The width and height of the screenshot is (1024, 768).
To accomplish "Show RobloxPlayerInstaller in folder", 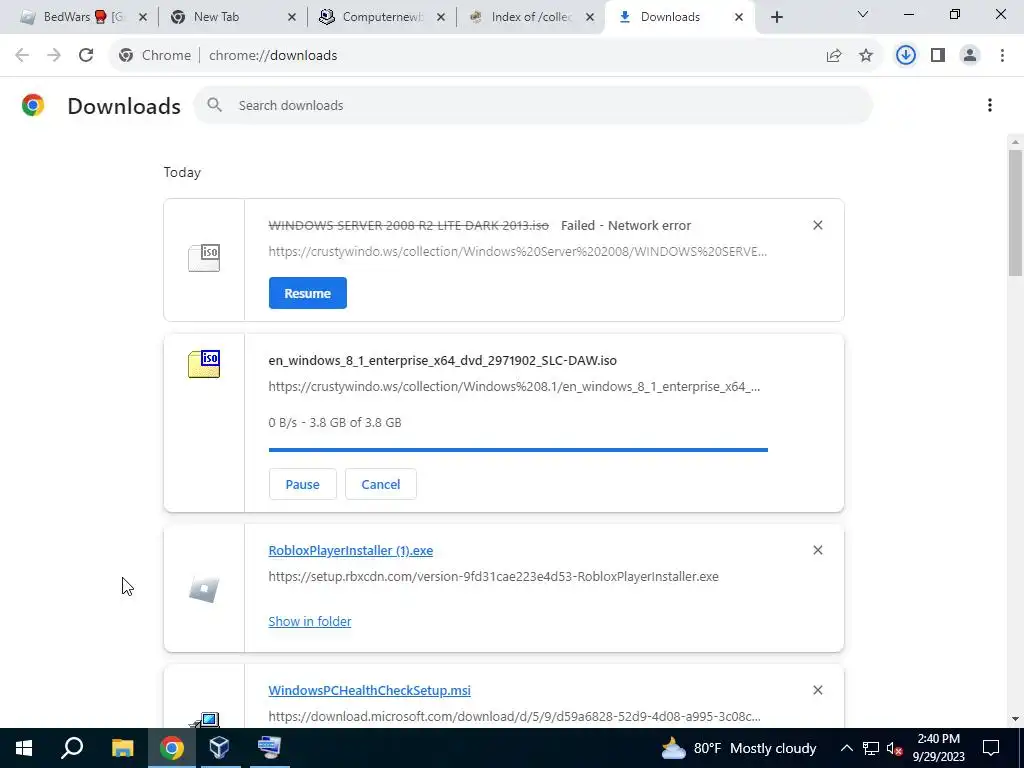I will (x=310, y=622).
